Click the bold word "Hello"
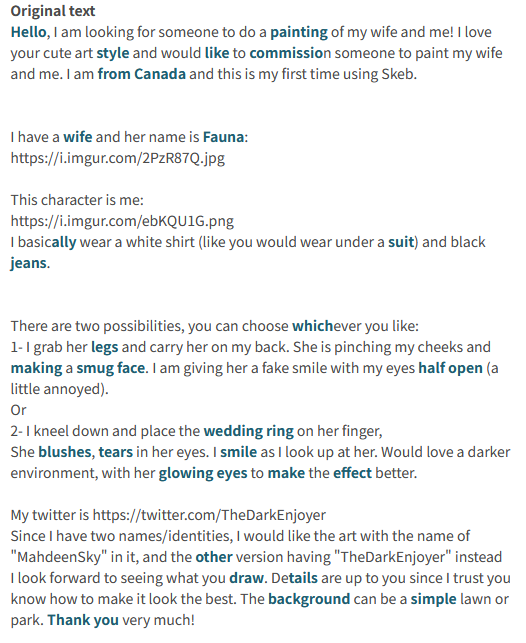 click(x=28, y=32)
